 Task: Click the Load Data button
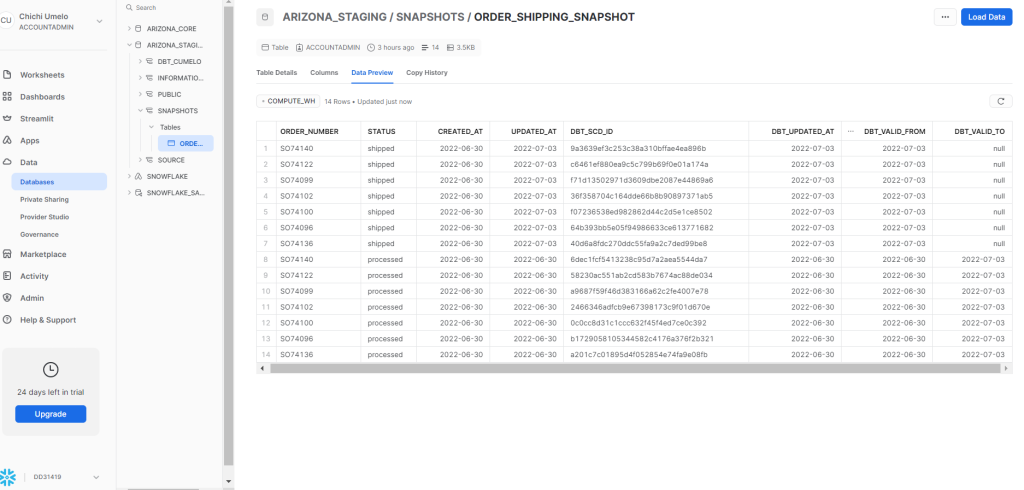point(986,17)
